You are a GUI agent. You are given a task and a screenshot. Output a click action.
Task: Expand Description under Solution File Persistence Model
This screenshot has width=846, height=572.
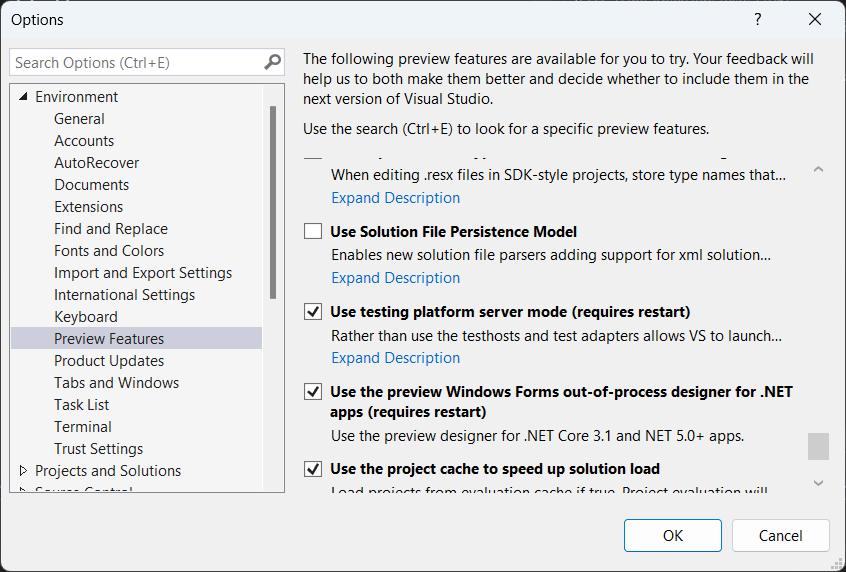[x=395, y=278]
